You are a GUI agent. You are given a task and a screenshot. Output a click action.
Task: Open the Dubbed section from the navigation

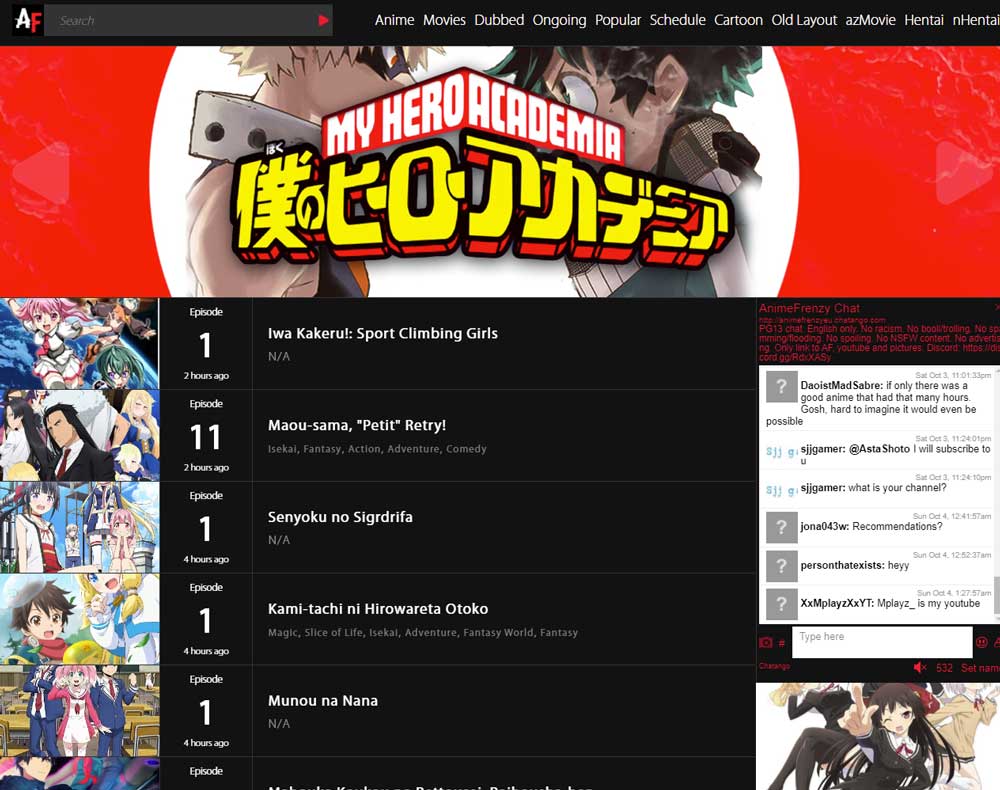499,20
